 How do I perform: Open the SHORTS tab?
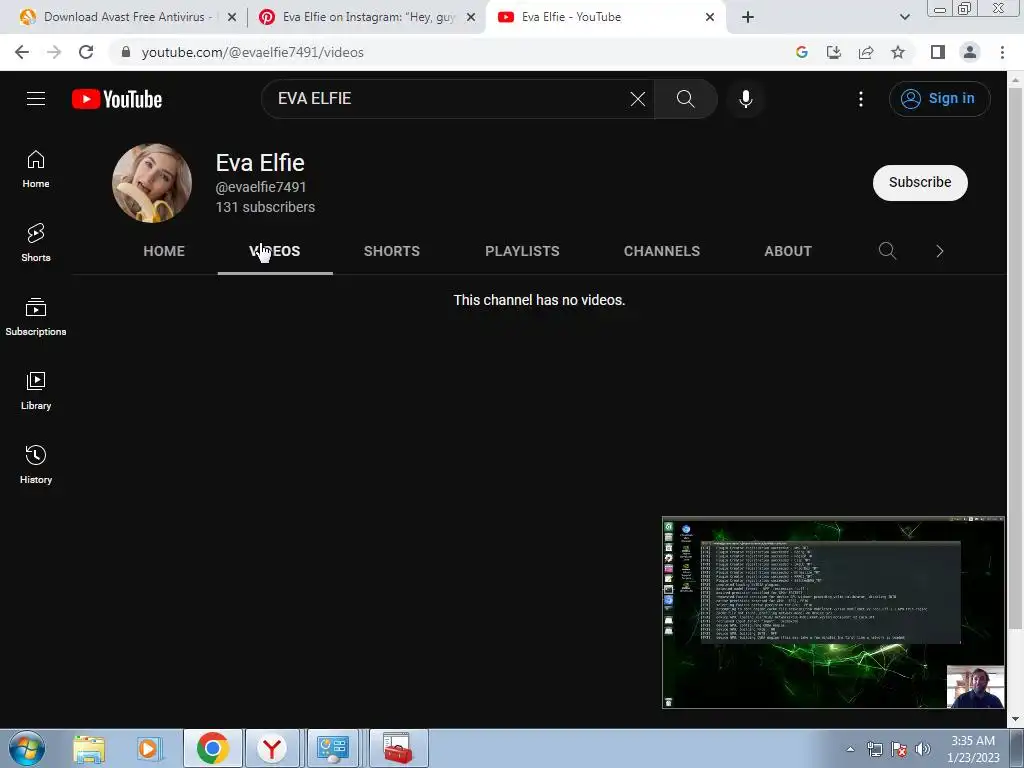pyautogui.click(x=392, y=251)
